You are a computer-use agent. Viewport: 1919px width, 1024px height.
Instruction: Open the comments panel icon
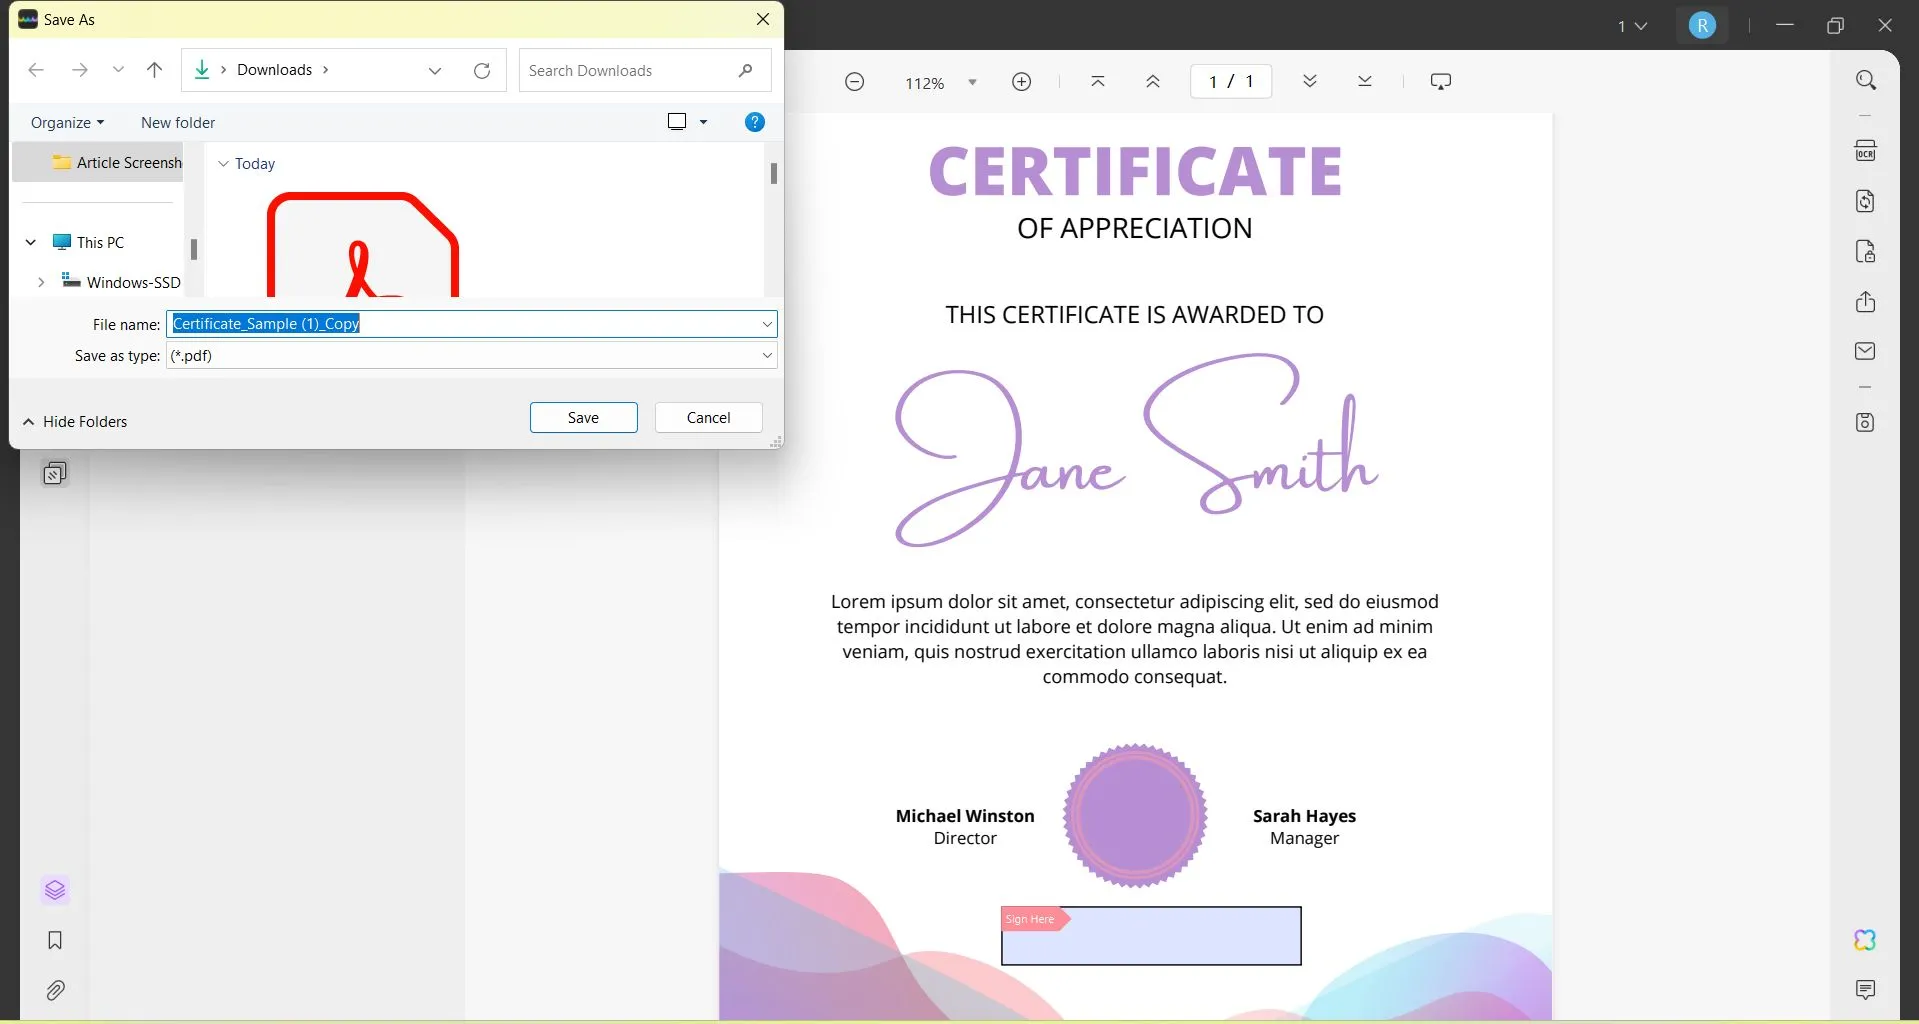(1865, 990)
